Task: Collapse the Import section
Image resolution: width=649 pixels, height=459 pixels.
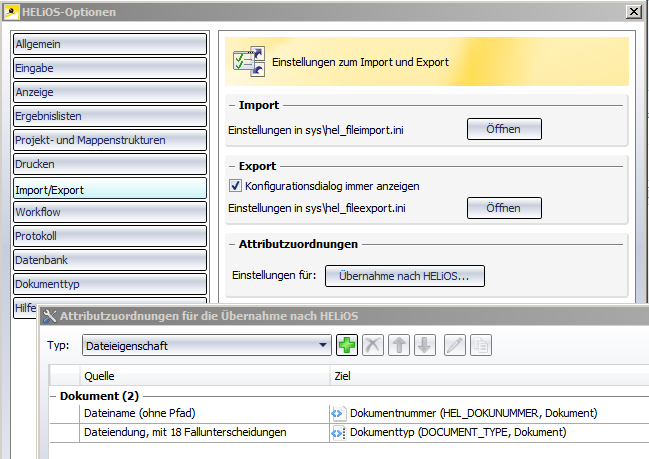Action: 232,106
